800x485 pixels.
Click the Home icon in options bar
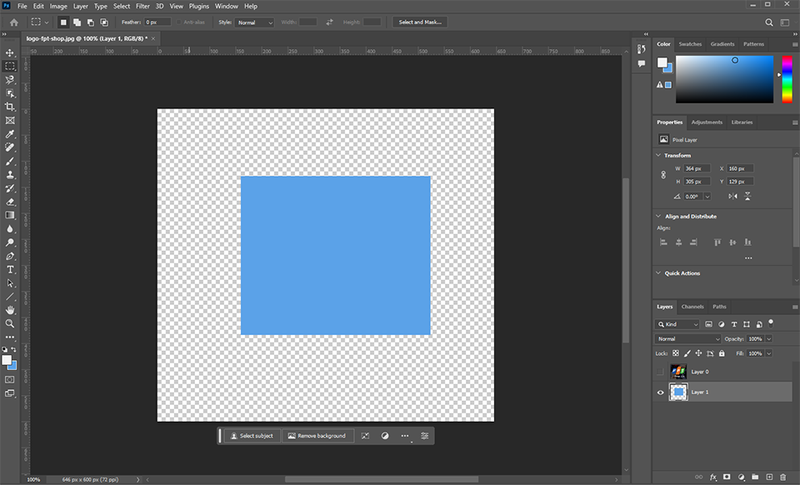click(x=14, y=22)
